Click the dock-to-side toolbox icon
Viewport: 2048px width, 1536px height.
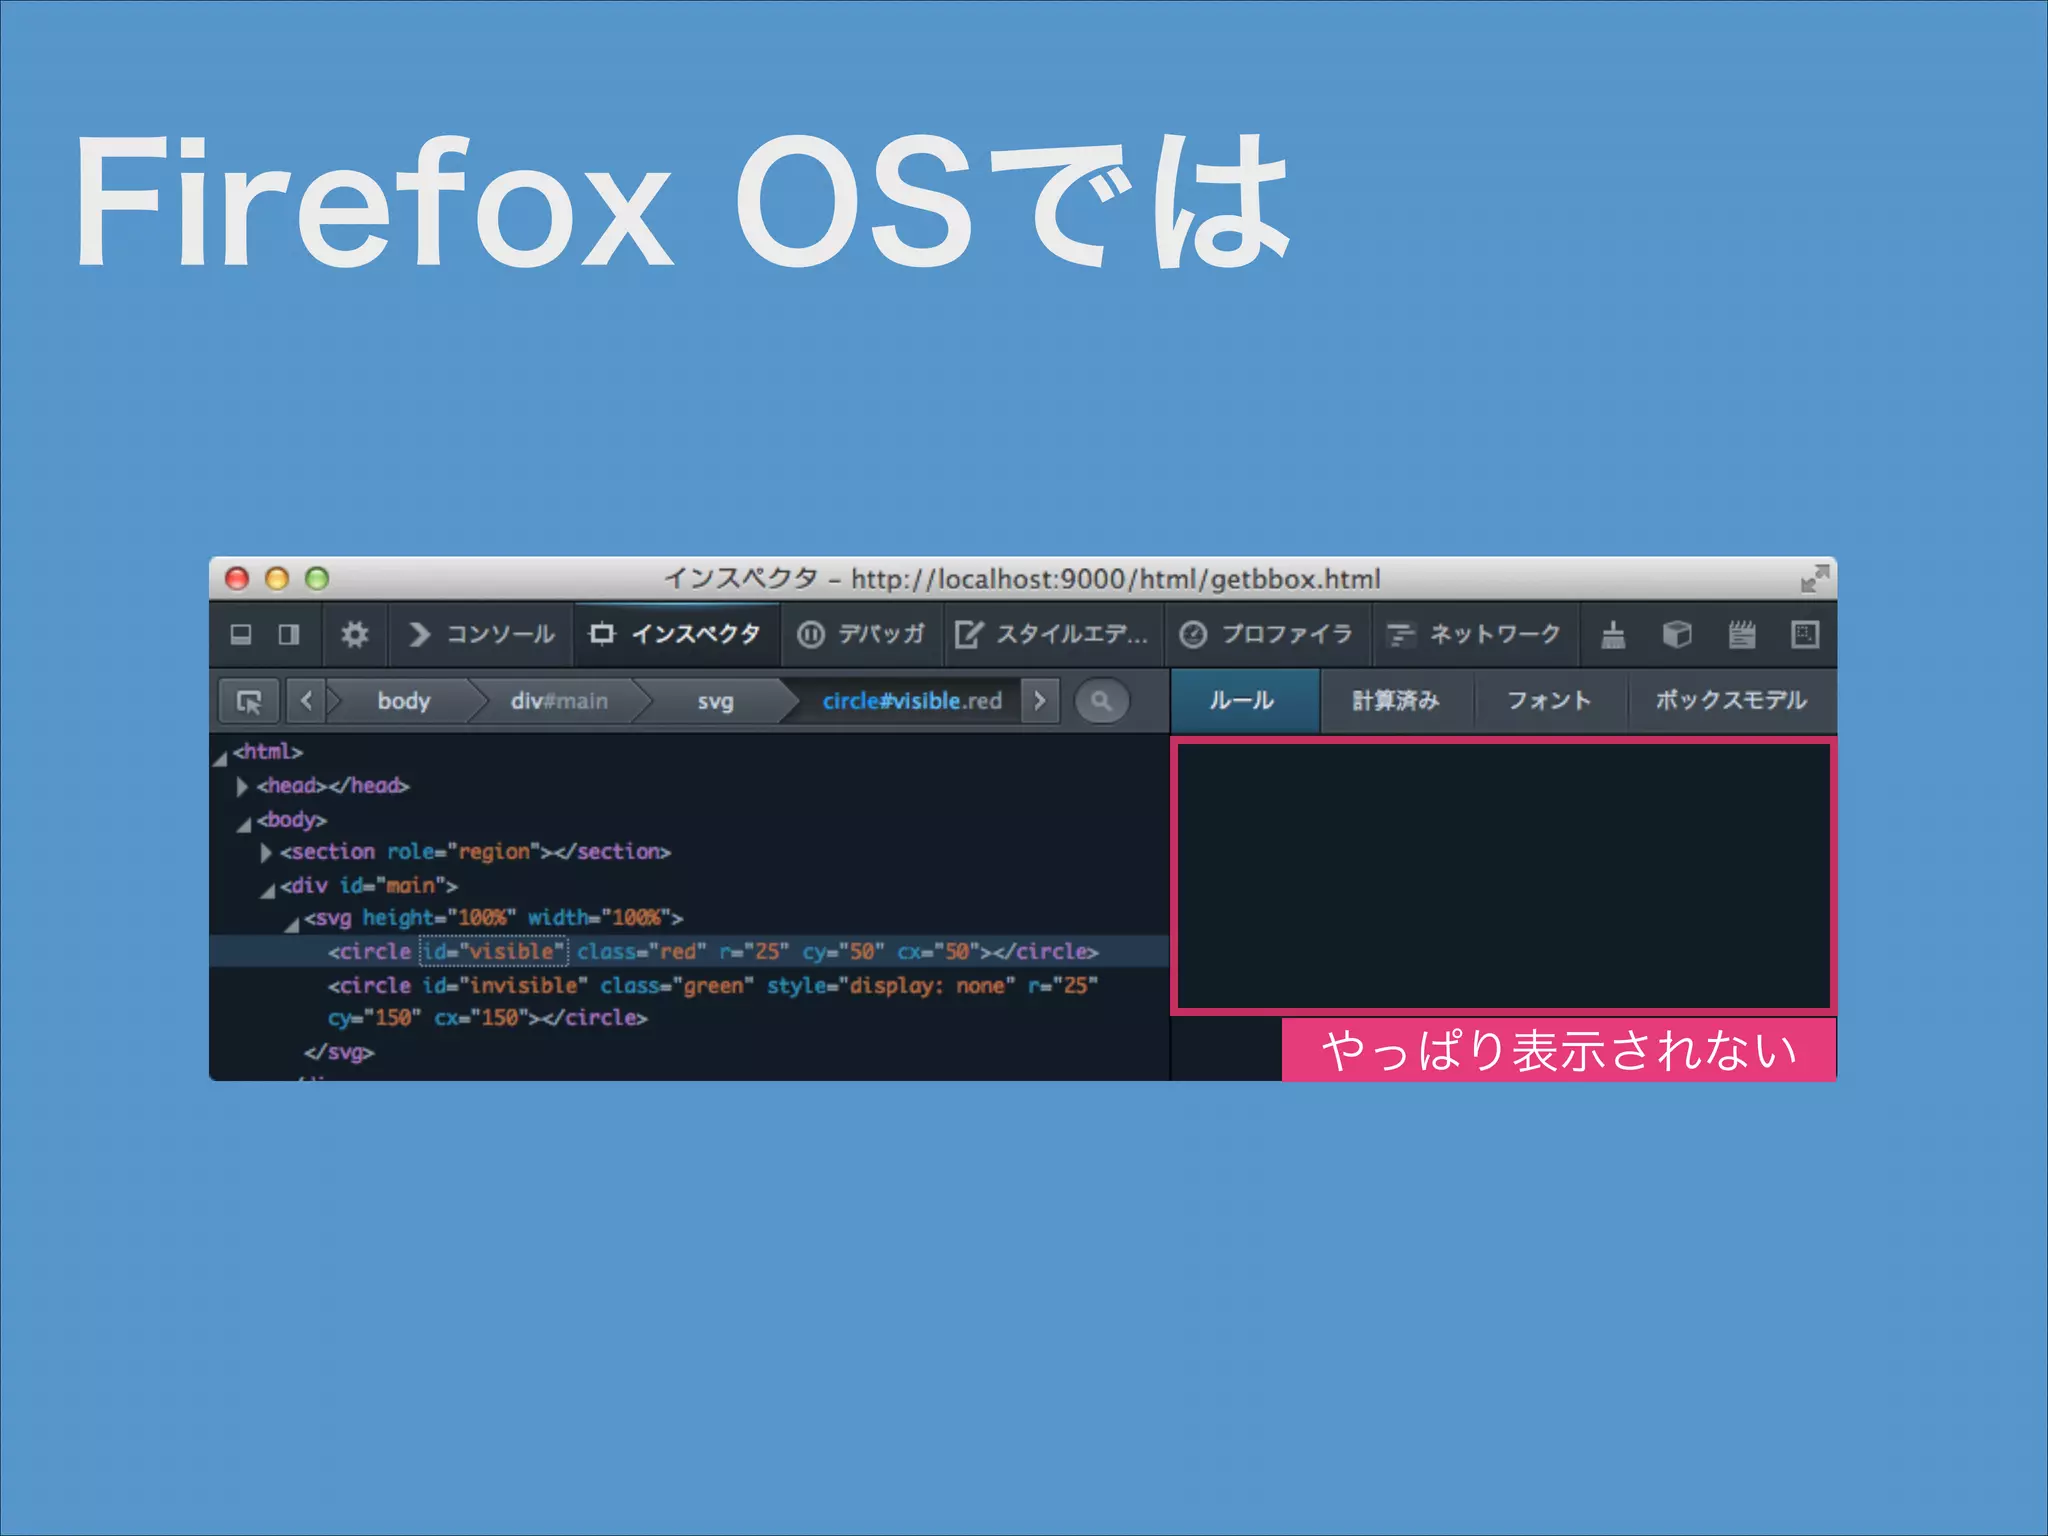click(x=289, y=635)
